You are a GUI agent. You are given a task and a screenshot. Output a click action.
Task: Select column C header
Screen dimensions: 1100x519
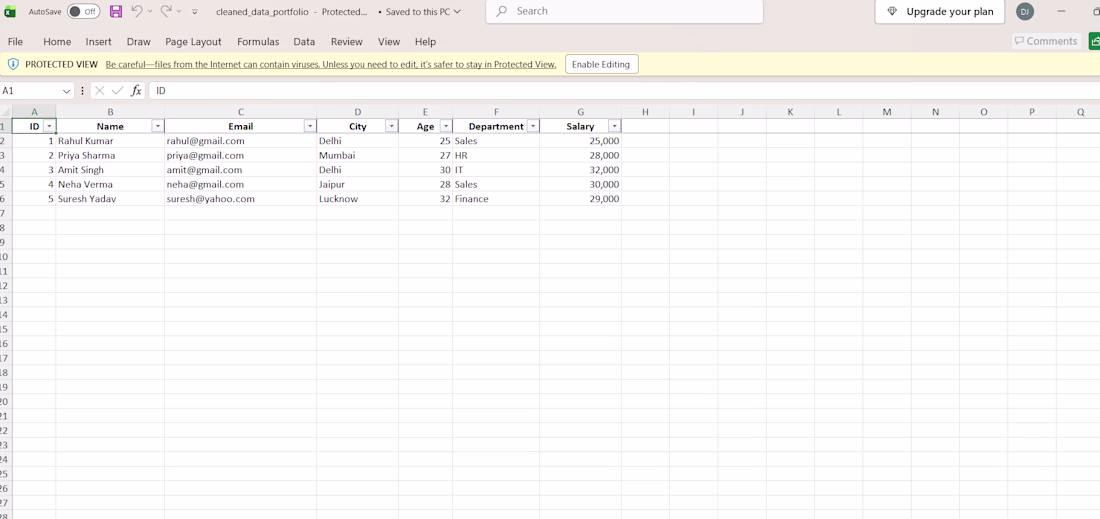(241, 112)
